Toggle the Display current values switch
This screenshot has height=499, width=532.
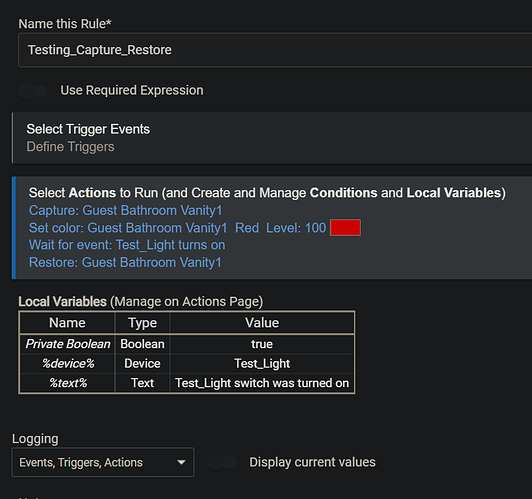click(222, 462)
